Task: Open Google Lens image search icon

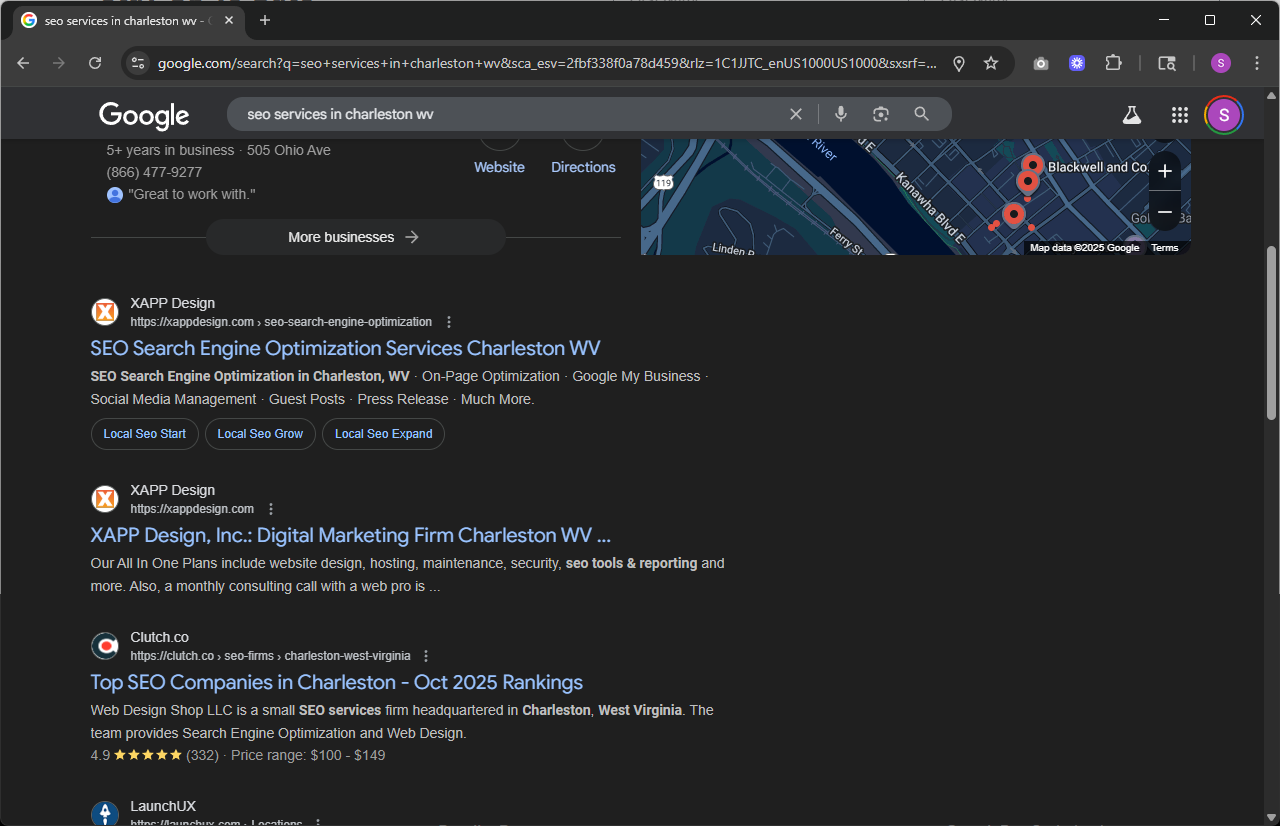Action: click(x=880, y=114)
